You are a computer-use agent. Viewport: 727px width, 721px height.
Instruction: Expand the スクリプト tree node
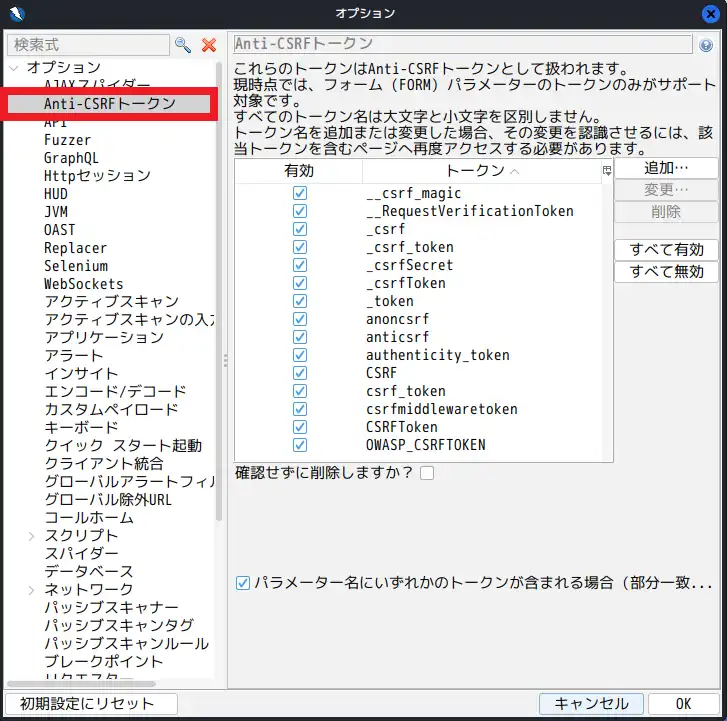tap(33, 536)
